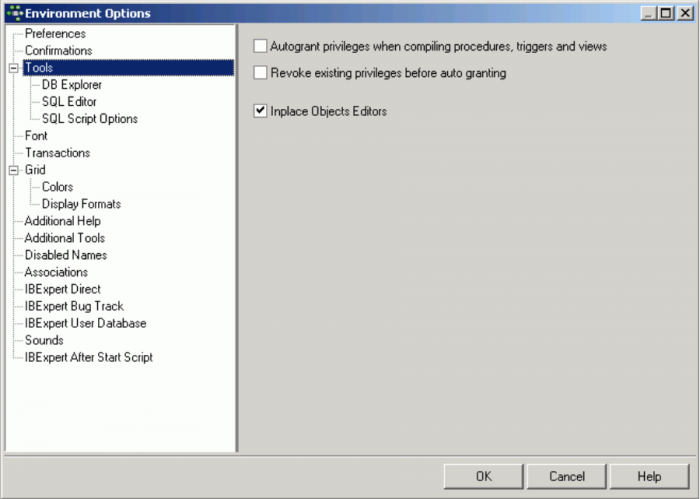This screenshot has height=499, width=700.
Task: Uncheck Inplace Objects Editors
Action: click(260, 111)
